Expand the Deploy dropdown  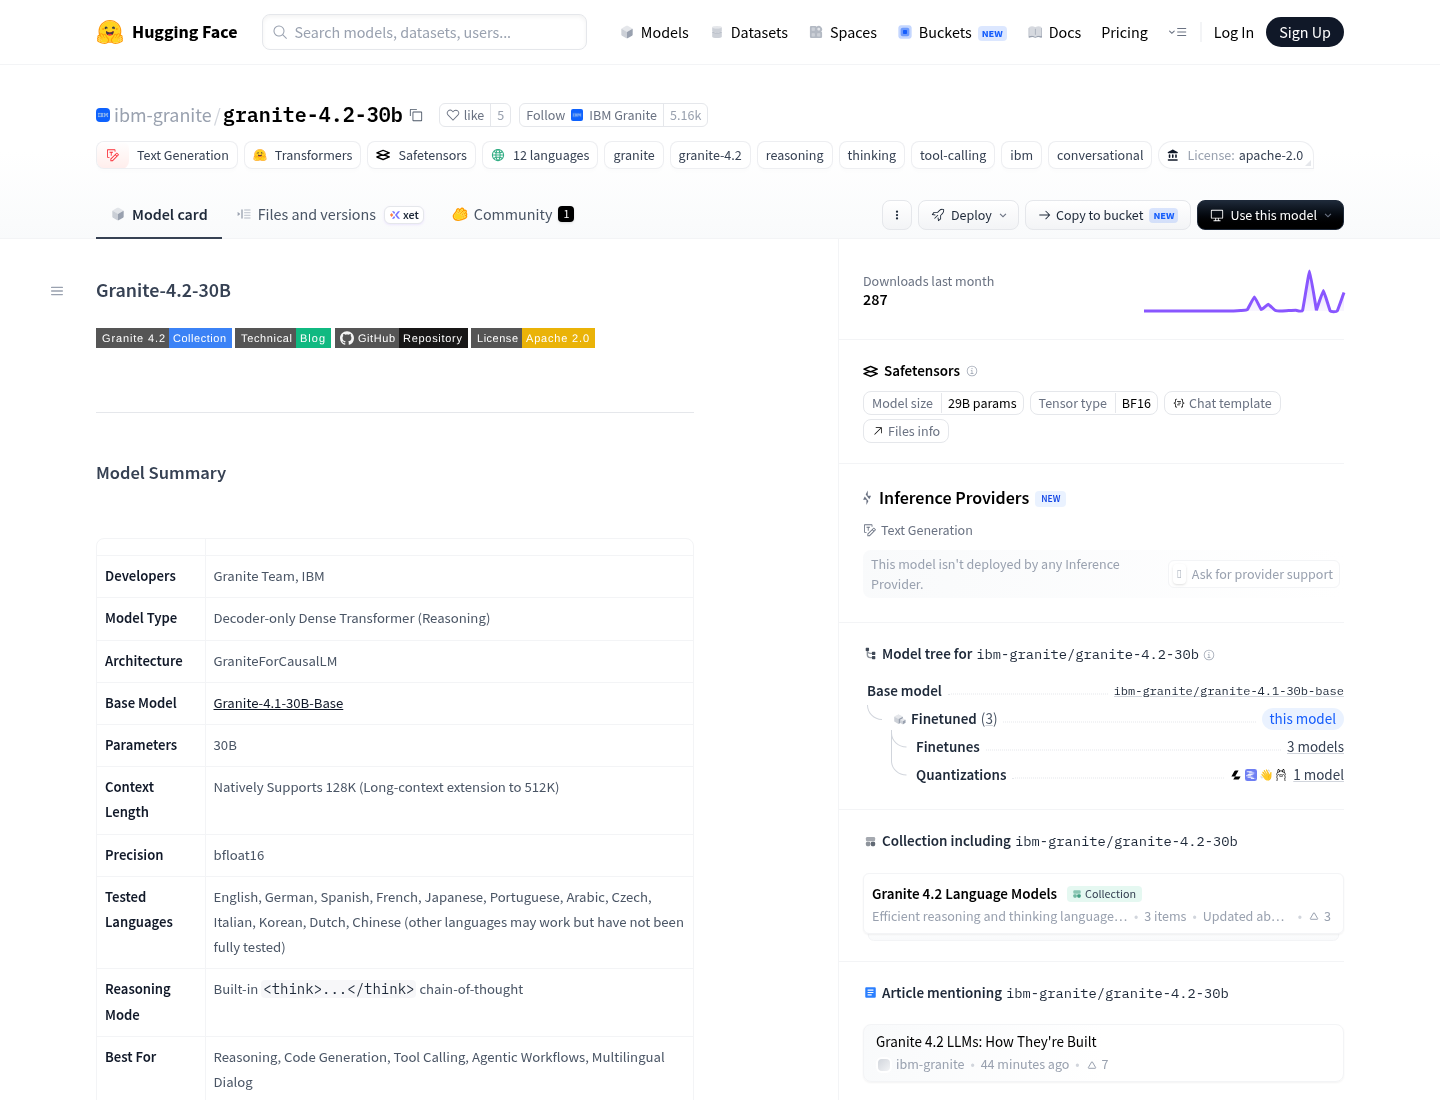coord(969,215)
